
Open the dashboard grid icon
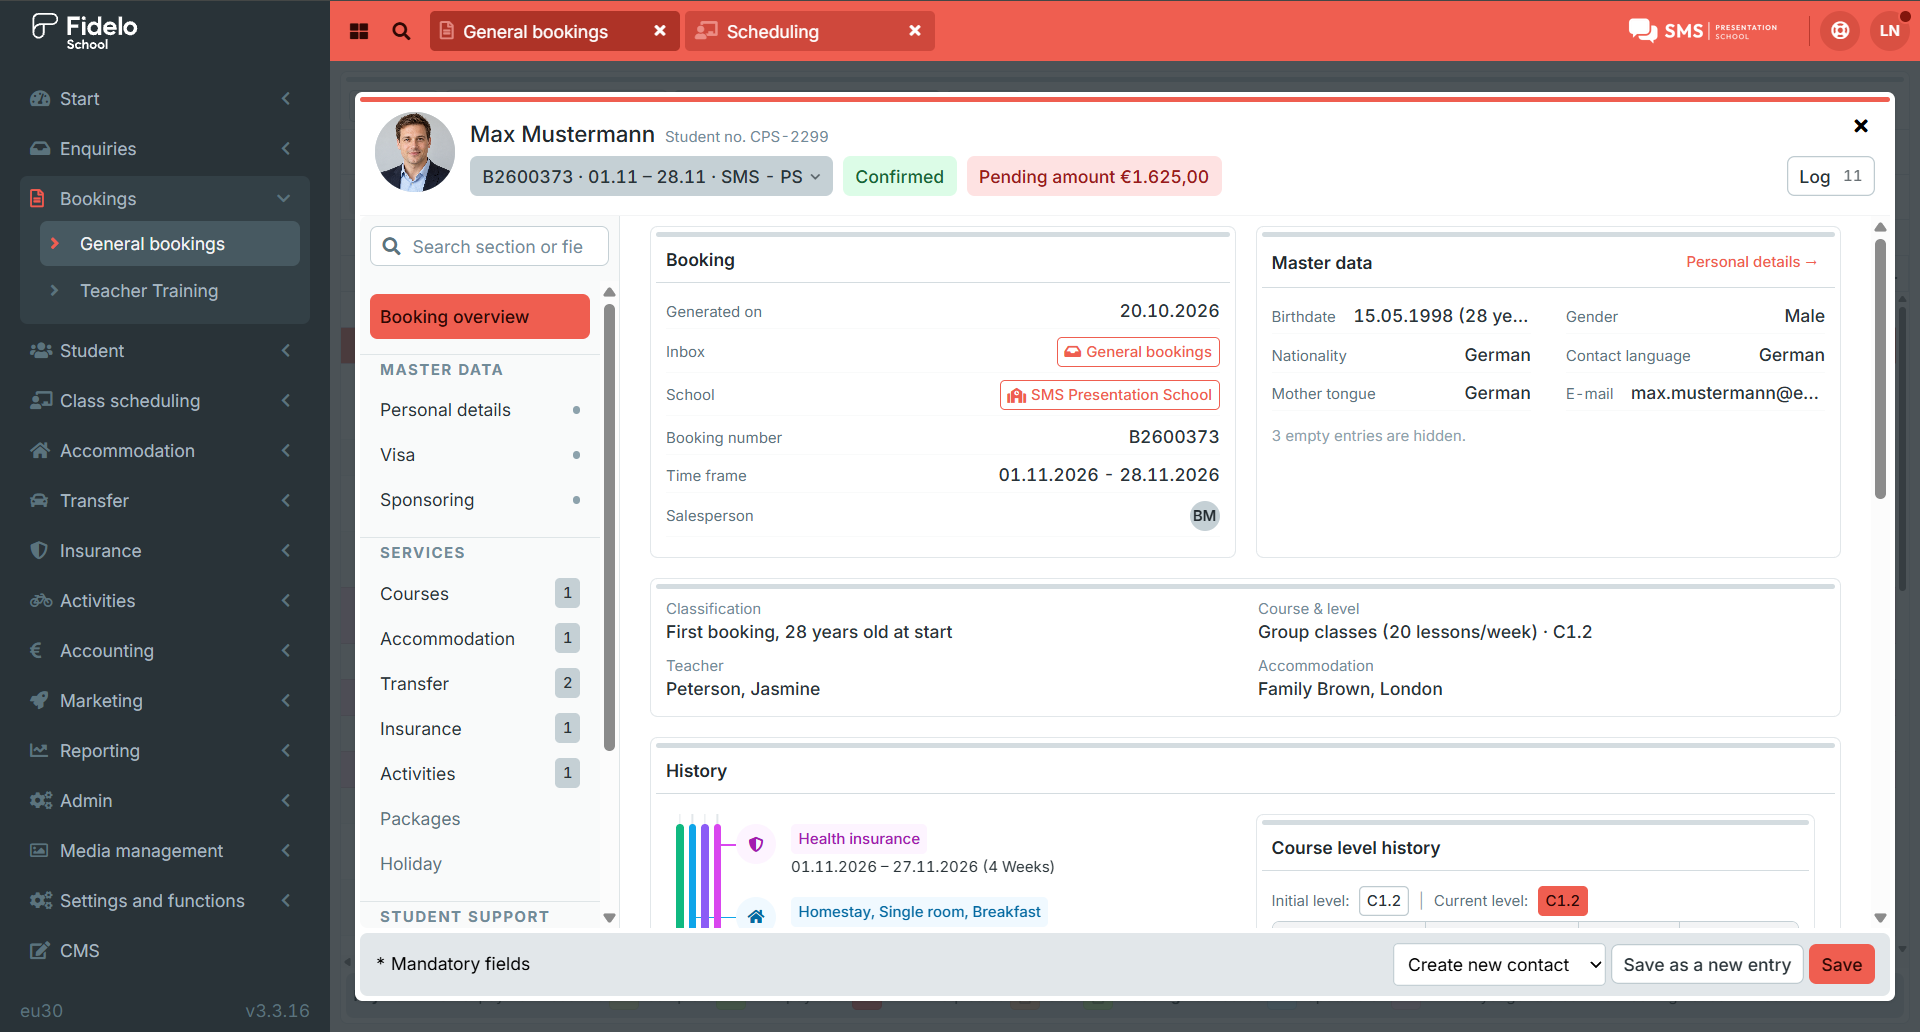[359, 31]
